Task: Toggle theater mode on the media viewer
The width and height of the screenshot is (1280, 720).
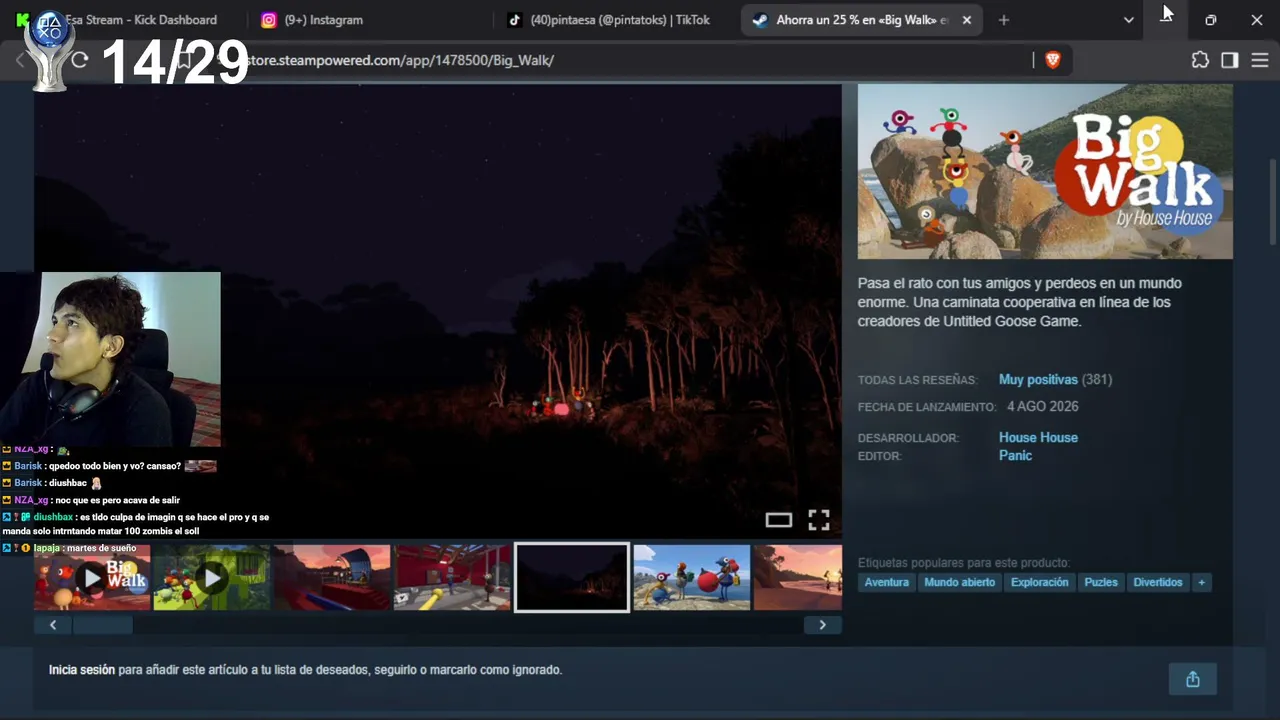Action: [779, 520]
